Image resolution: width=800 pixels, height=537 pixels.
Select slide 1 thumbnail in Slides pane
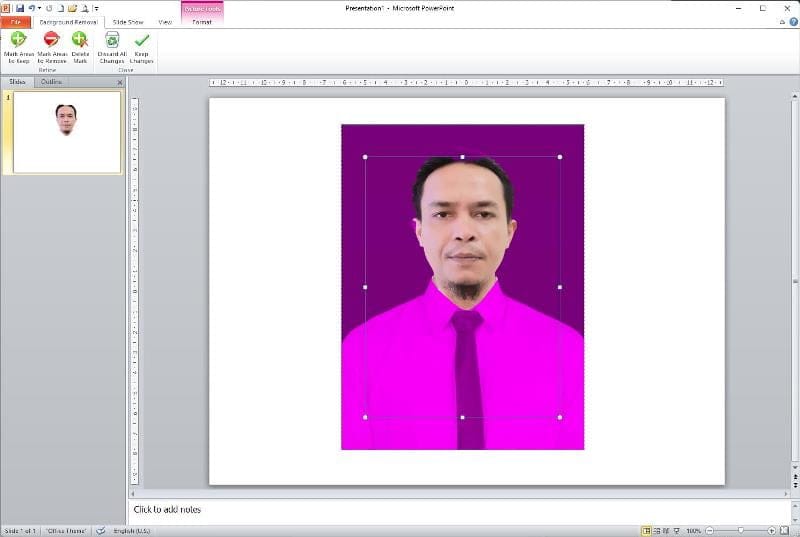[x=66, y=132]
